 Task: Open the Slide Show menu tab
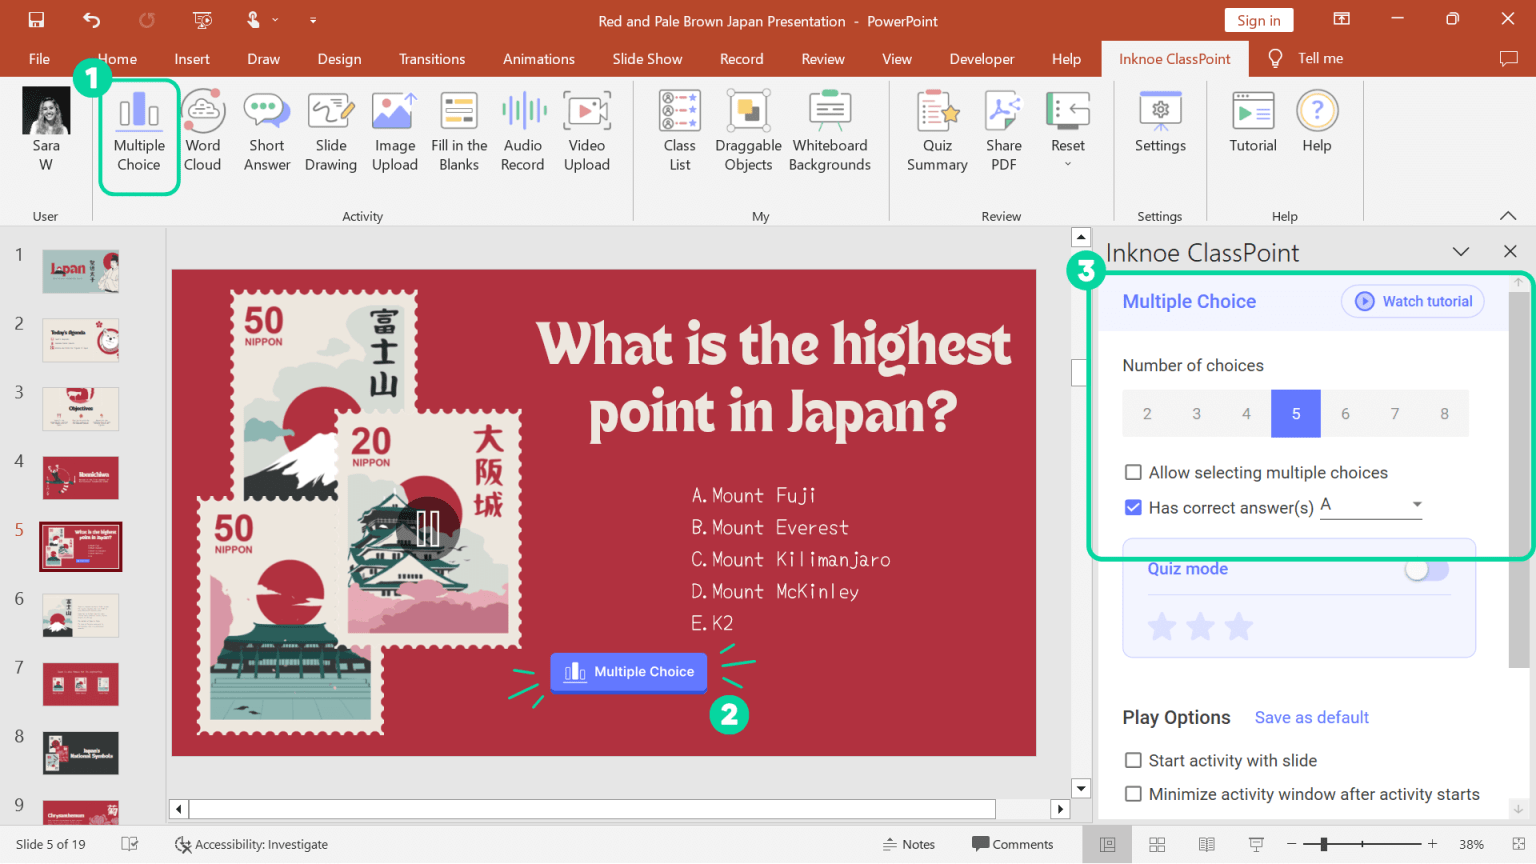click(647, 59)
